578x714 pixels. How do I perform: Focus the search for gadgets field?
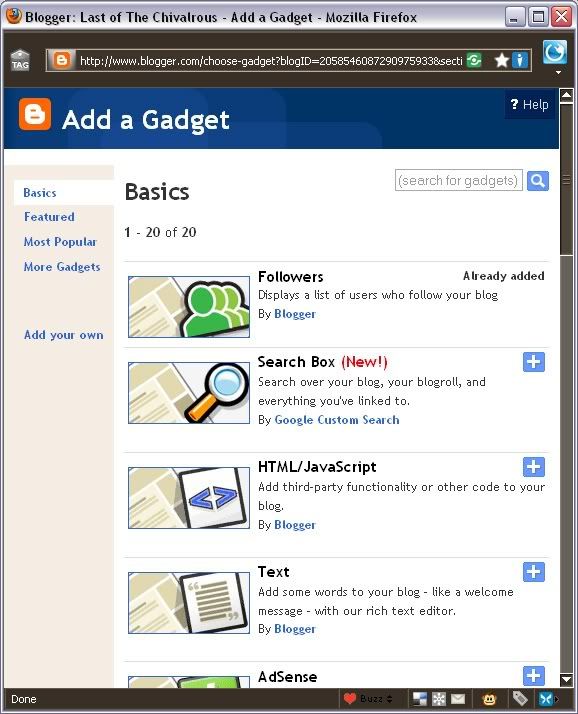[x=459, y=181]
